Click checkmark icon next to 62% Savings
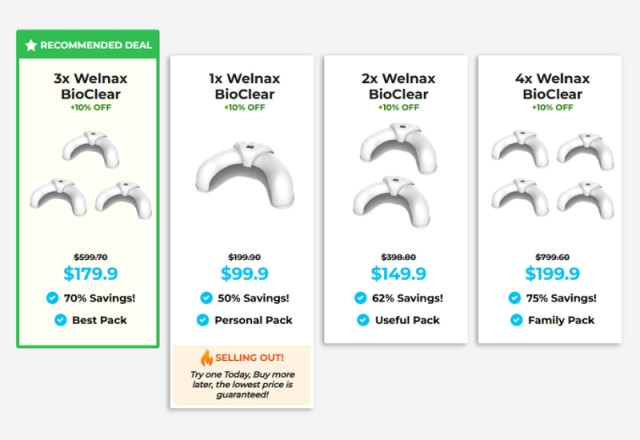Viewport: 640px width, 440px height. (x=360, y=297)
